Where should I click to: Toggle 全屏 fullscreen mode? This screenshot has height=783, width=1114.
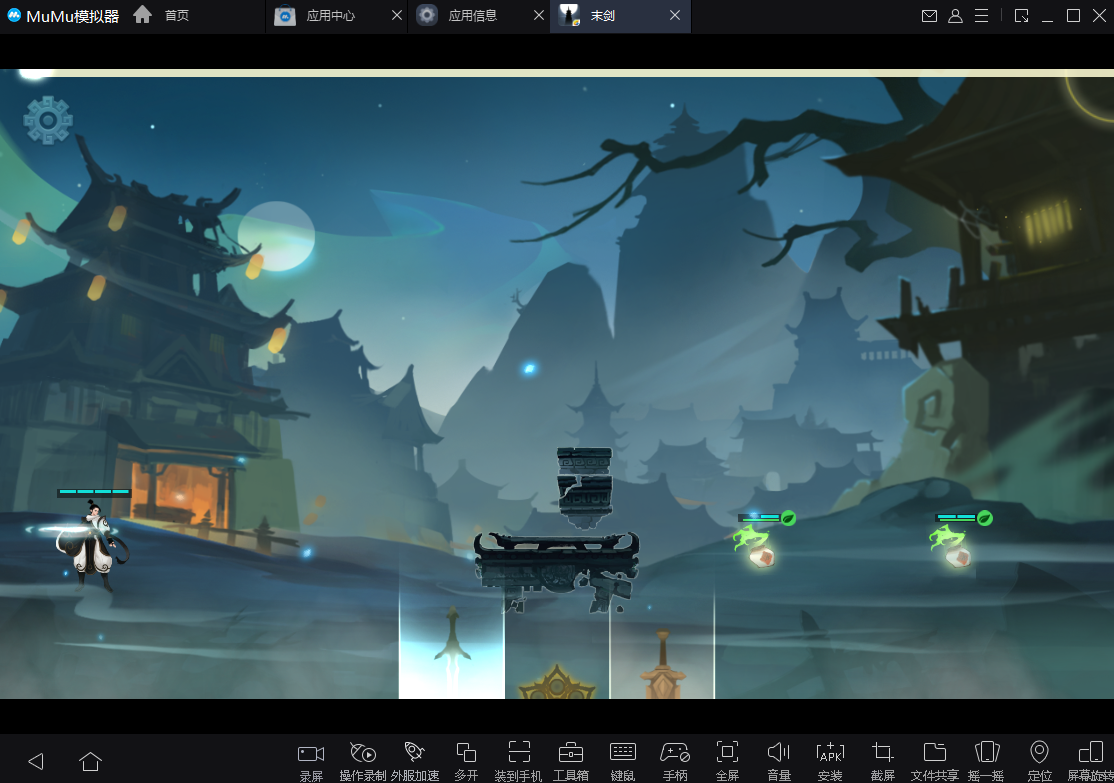point(727,761)
